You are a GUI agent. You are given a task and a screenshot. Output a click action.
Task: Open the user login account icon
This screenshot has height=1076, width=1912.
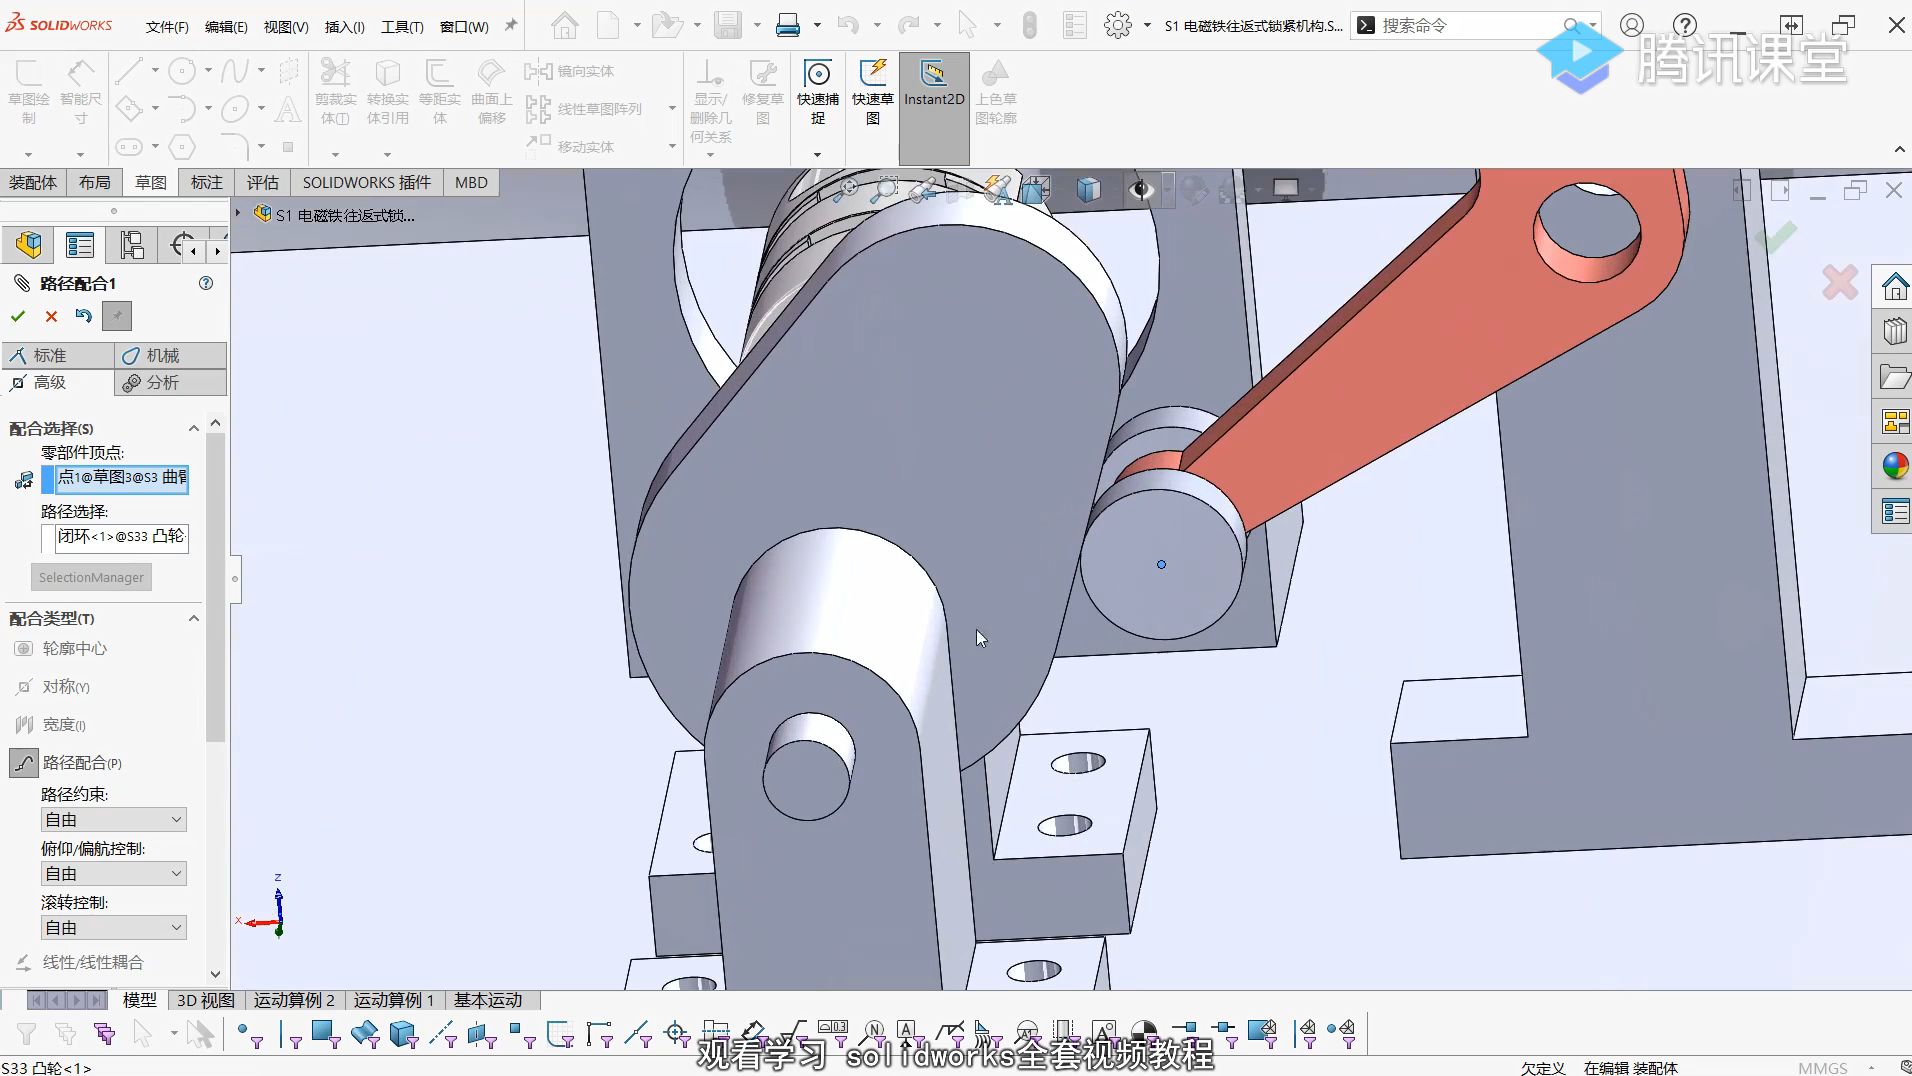point(1632,25)
